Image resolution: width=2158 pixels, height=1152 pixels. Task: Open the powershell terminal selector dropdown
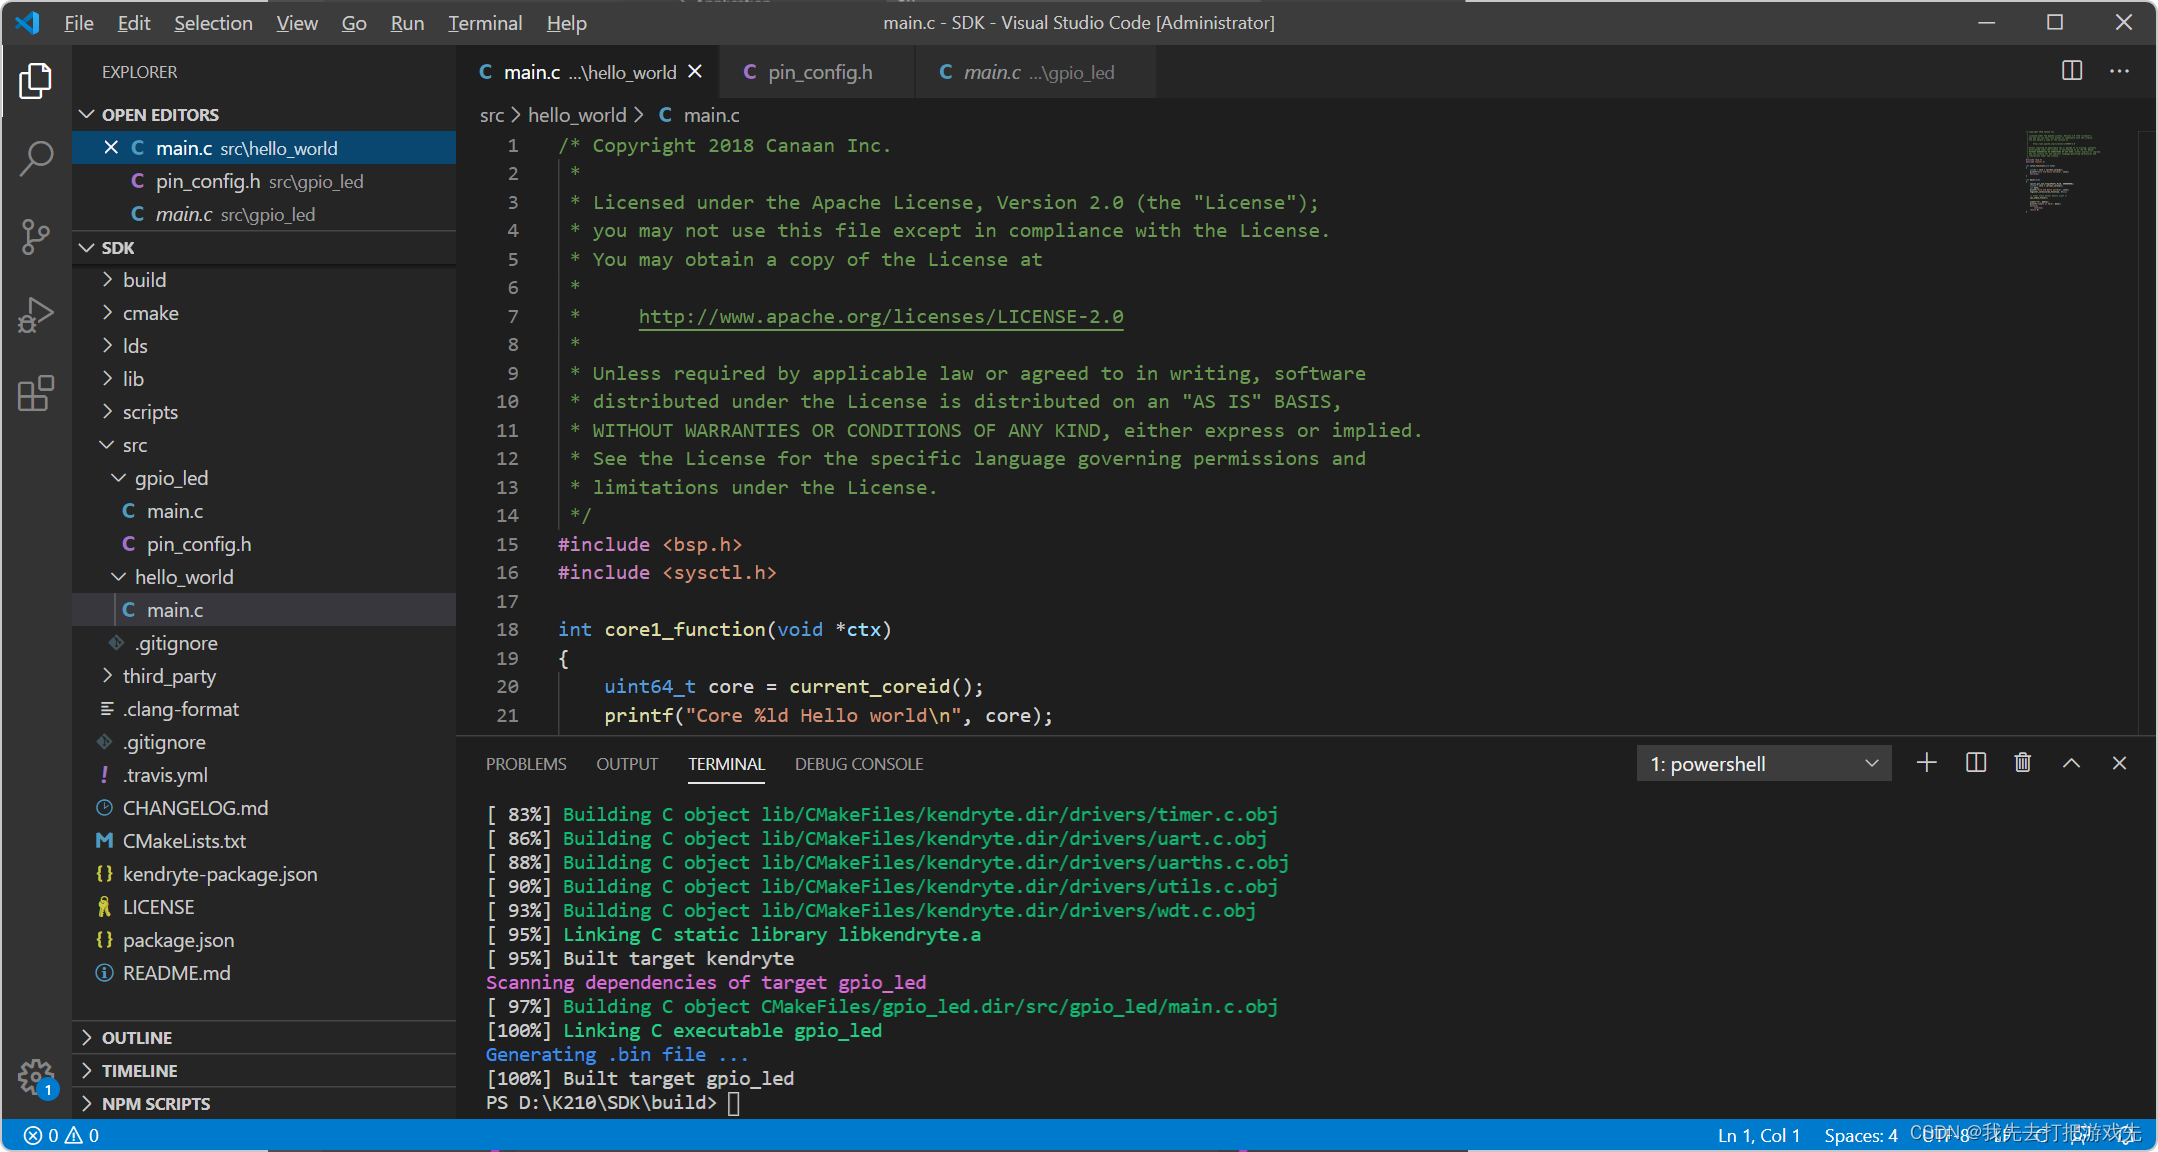pyautogui.click(x=1763, y=764)
